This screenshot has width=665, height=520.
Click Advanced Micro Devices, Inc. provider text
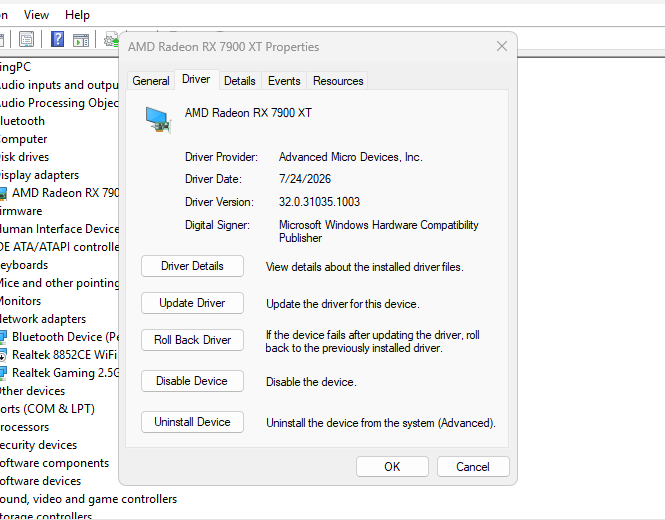(x=351, y=157)
